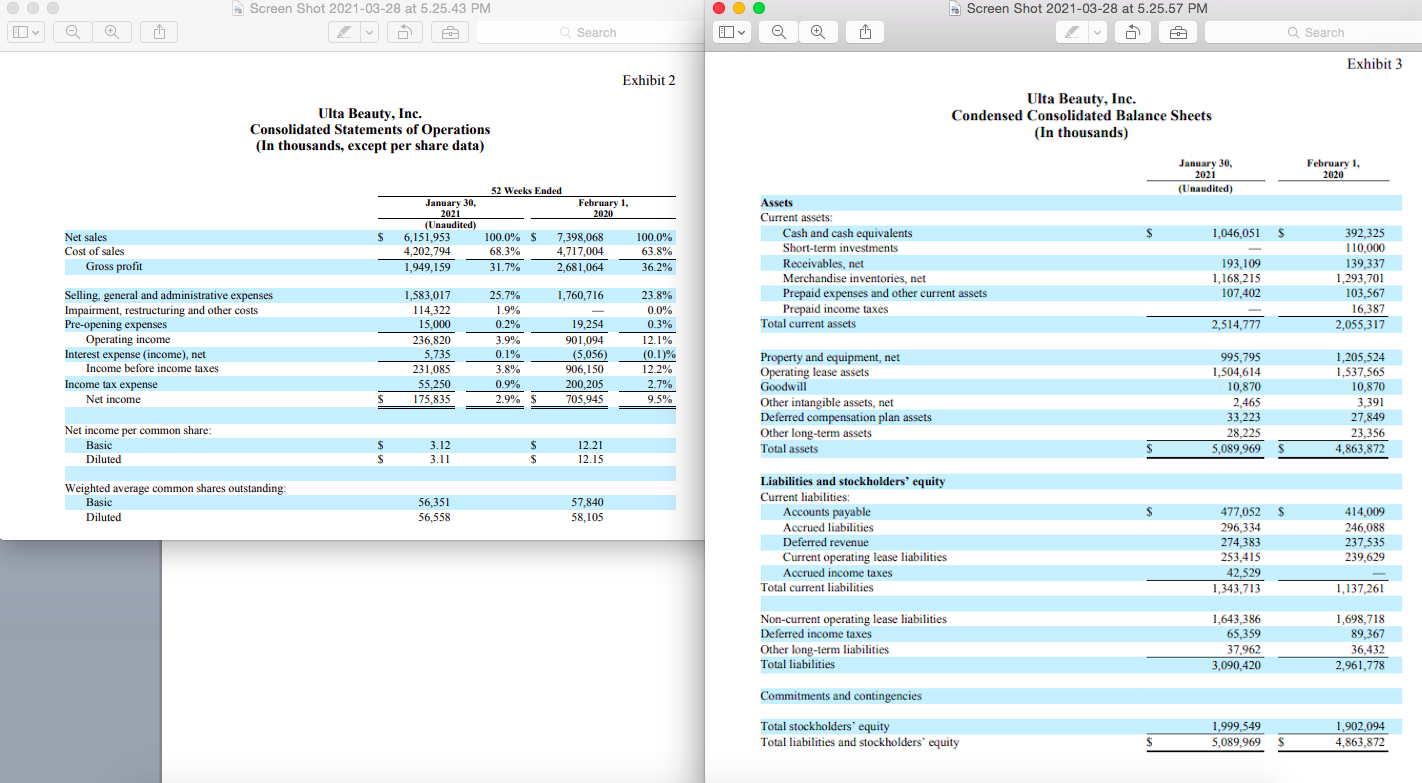Click 'Impairment, restructuring and other costs' label
This screenshot has height=783, width=1422.
[x=161, y=311]
